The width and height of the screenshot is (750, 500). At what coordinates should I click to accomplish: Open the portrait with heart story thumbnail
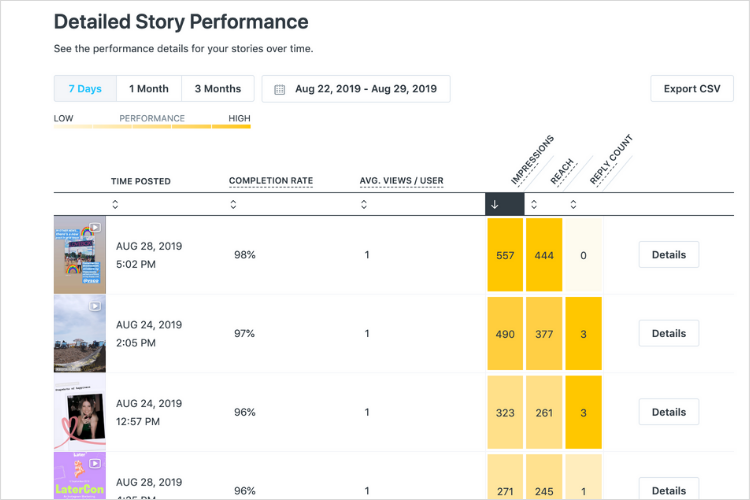pos(80,412)
